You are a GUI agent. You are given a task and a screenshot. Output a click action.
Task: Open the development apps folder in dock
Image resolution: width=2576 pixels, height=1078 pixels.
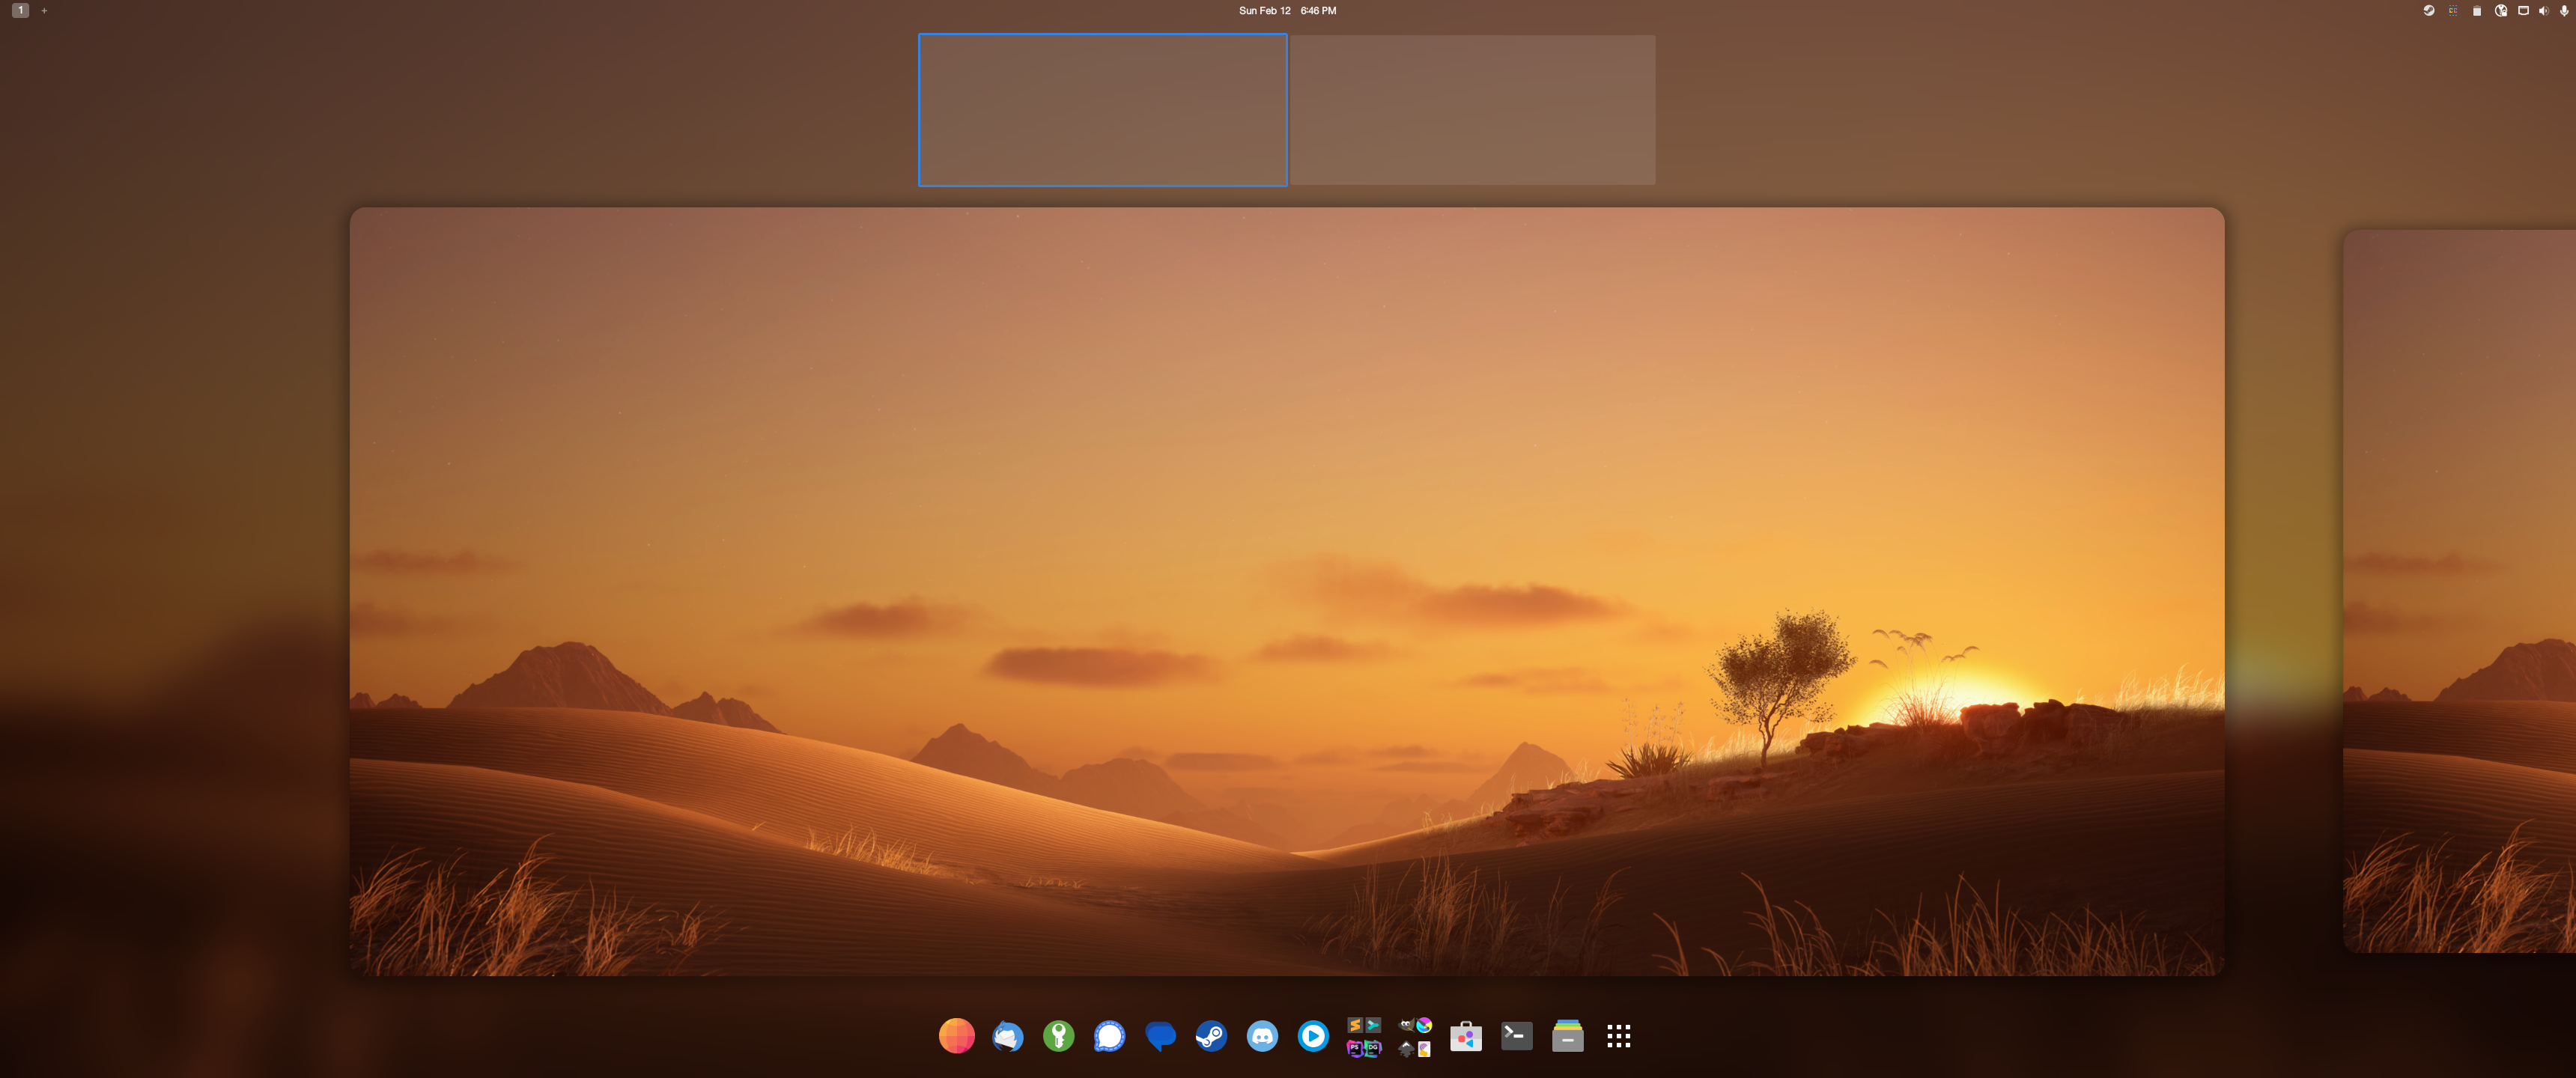tap(1364, 1036)
